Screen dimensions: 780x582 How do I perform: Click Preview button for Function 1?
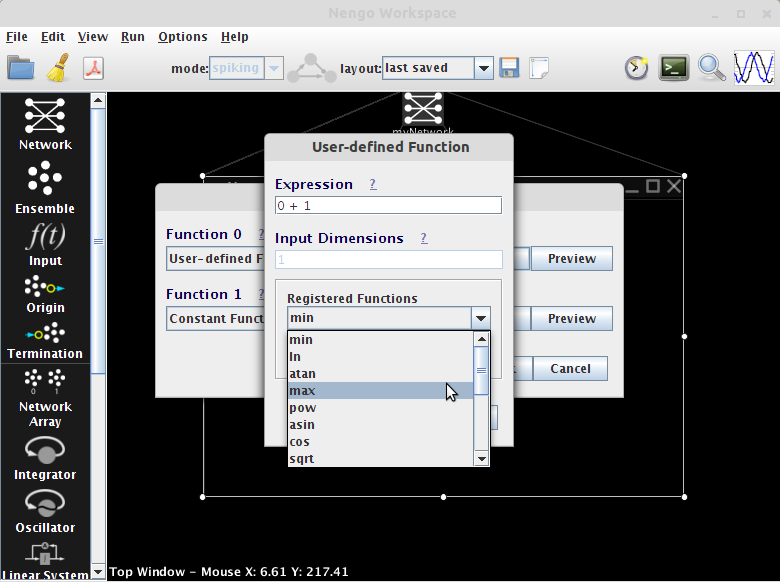tap(572, 318)
